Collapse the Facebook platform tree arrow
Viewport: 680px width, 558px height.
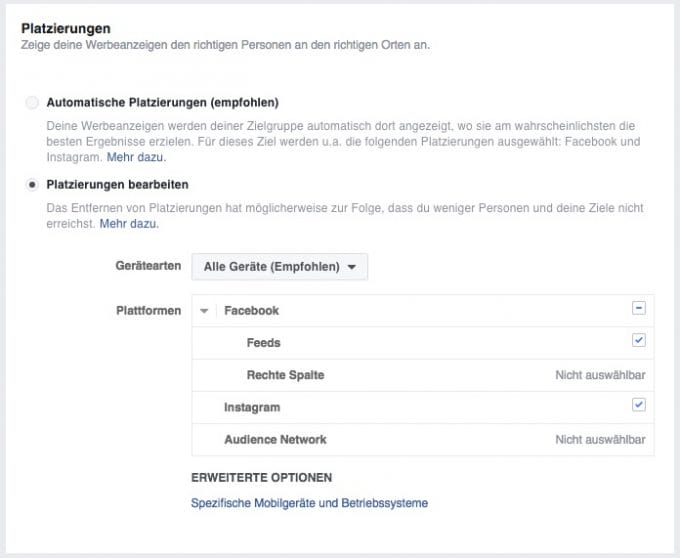click(x=205, y=311)
